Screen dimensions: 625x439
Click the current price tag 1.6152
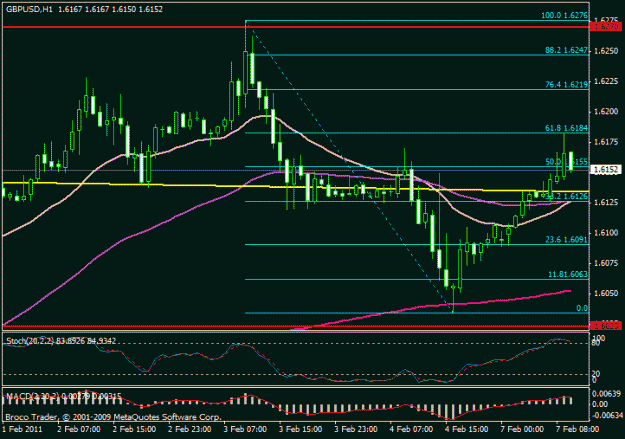(605, 170)
